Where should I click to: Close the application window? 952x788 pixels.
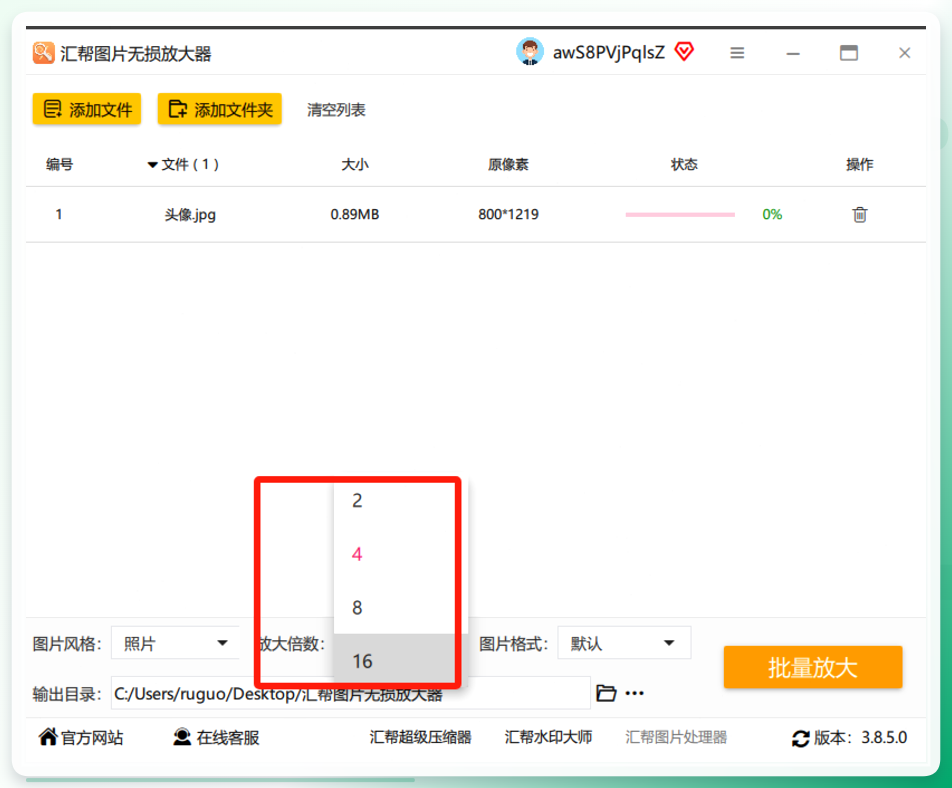[x=905, y=53]
